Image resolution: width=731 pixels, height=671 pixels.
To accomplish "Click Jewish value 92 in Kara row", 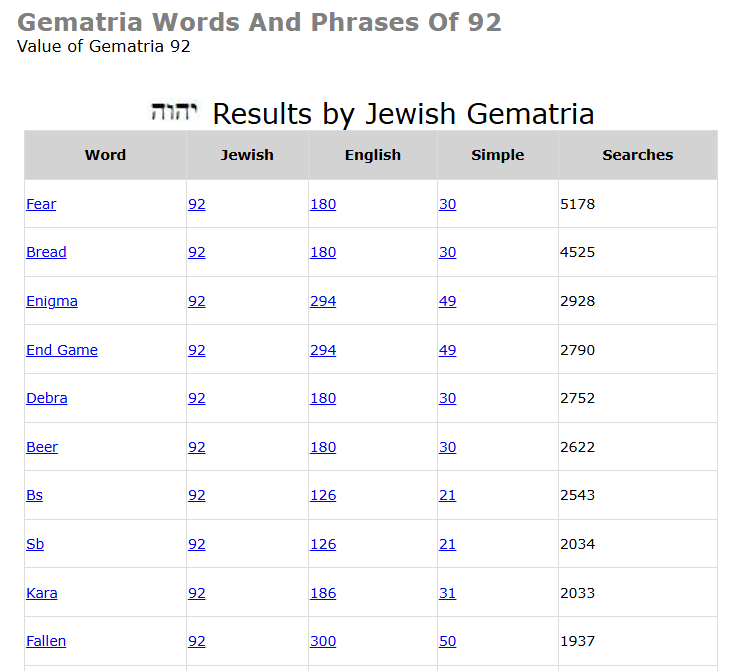I will tap(197, 593).
